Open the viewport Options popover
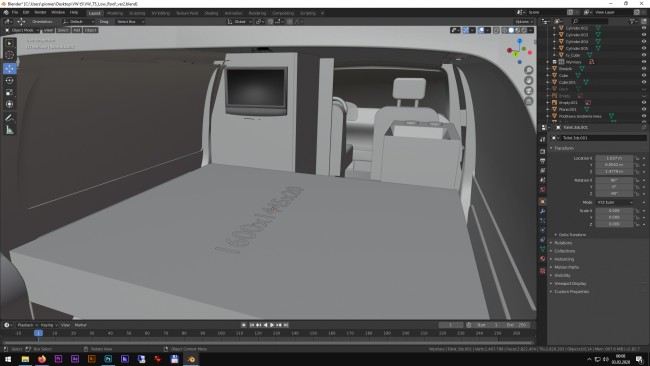Image resolution: width=650 pixels, height=366 pixels. click(524, 22)
